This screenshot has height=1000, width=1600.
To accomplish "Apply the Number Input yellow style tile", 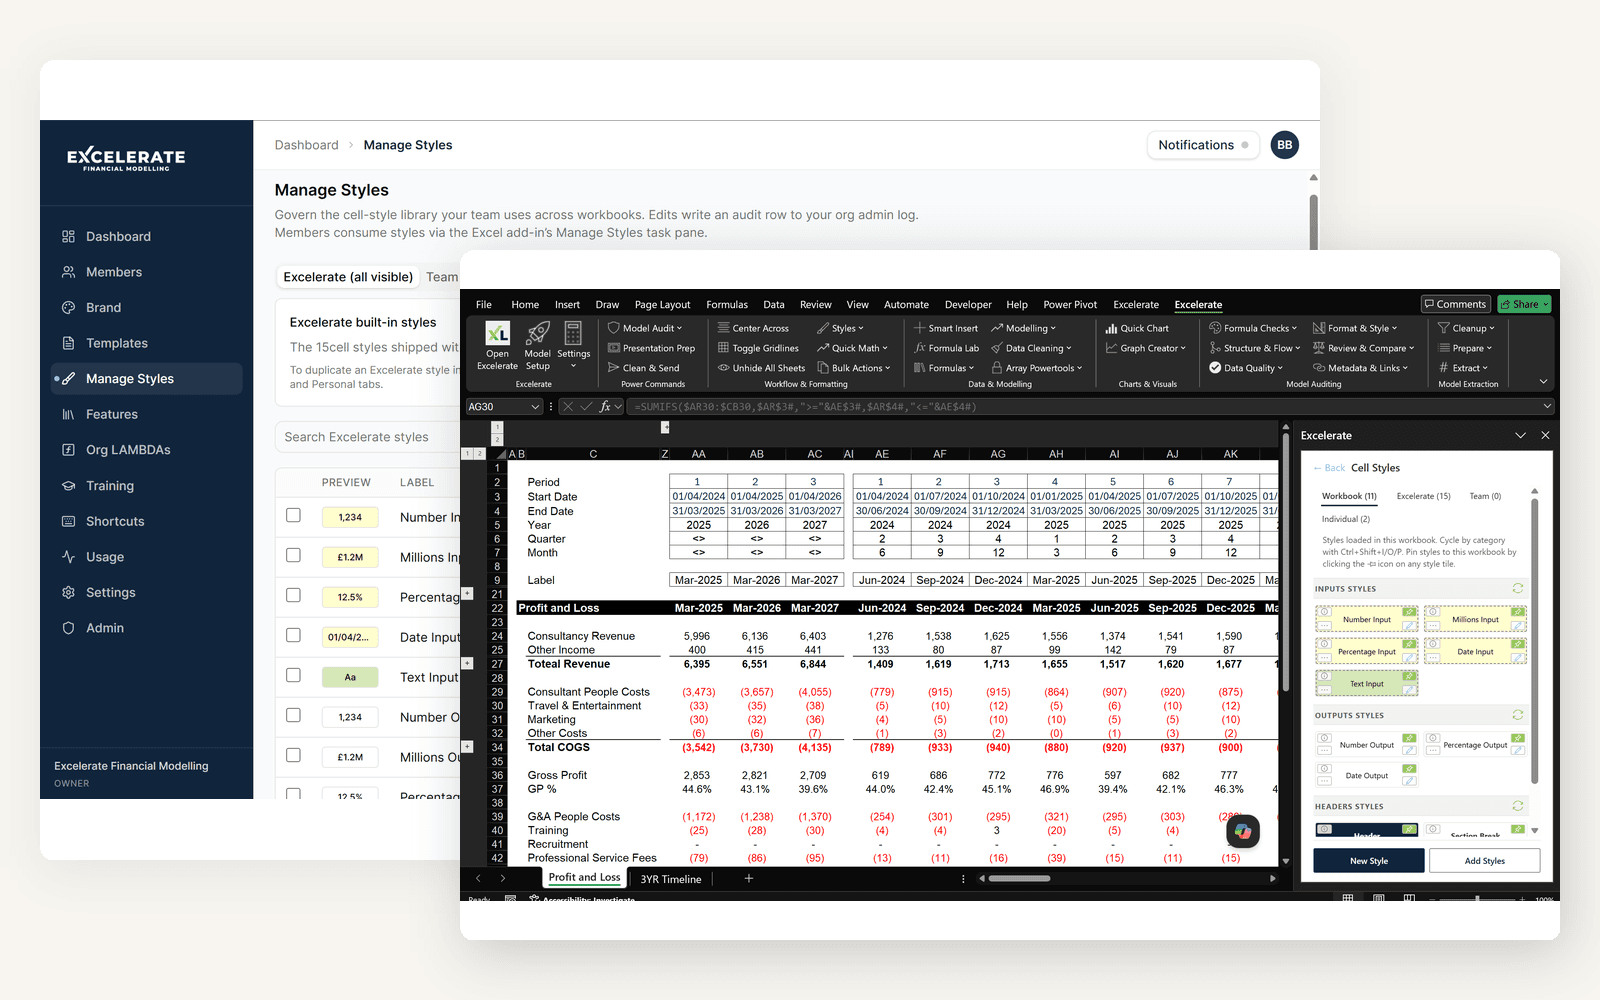I will [x=1366, y=619].
